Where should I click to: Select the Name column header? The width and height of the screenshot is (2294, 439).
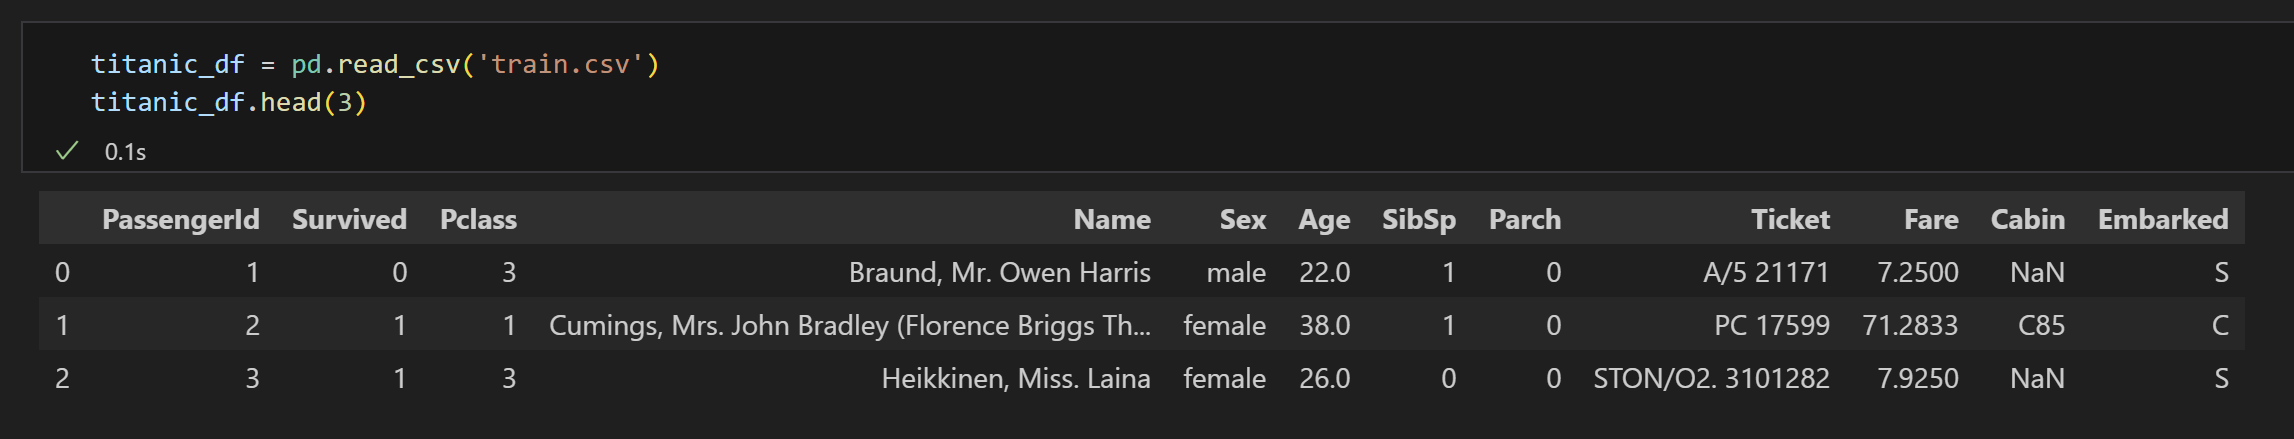point(1112,219)
